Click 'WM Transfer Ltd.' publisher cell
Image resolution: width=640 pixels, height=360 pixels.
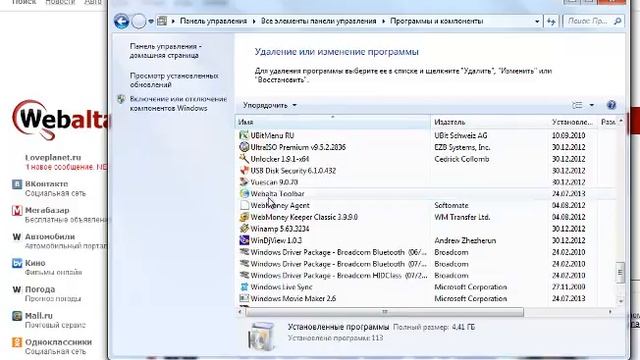(x=462, y=217)
